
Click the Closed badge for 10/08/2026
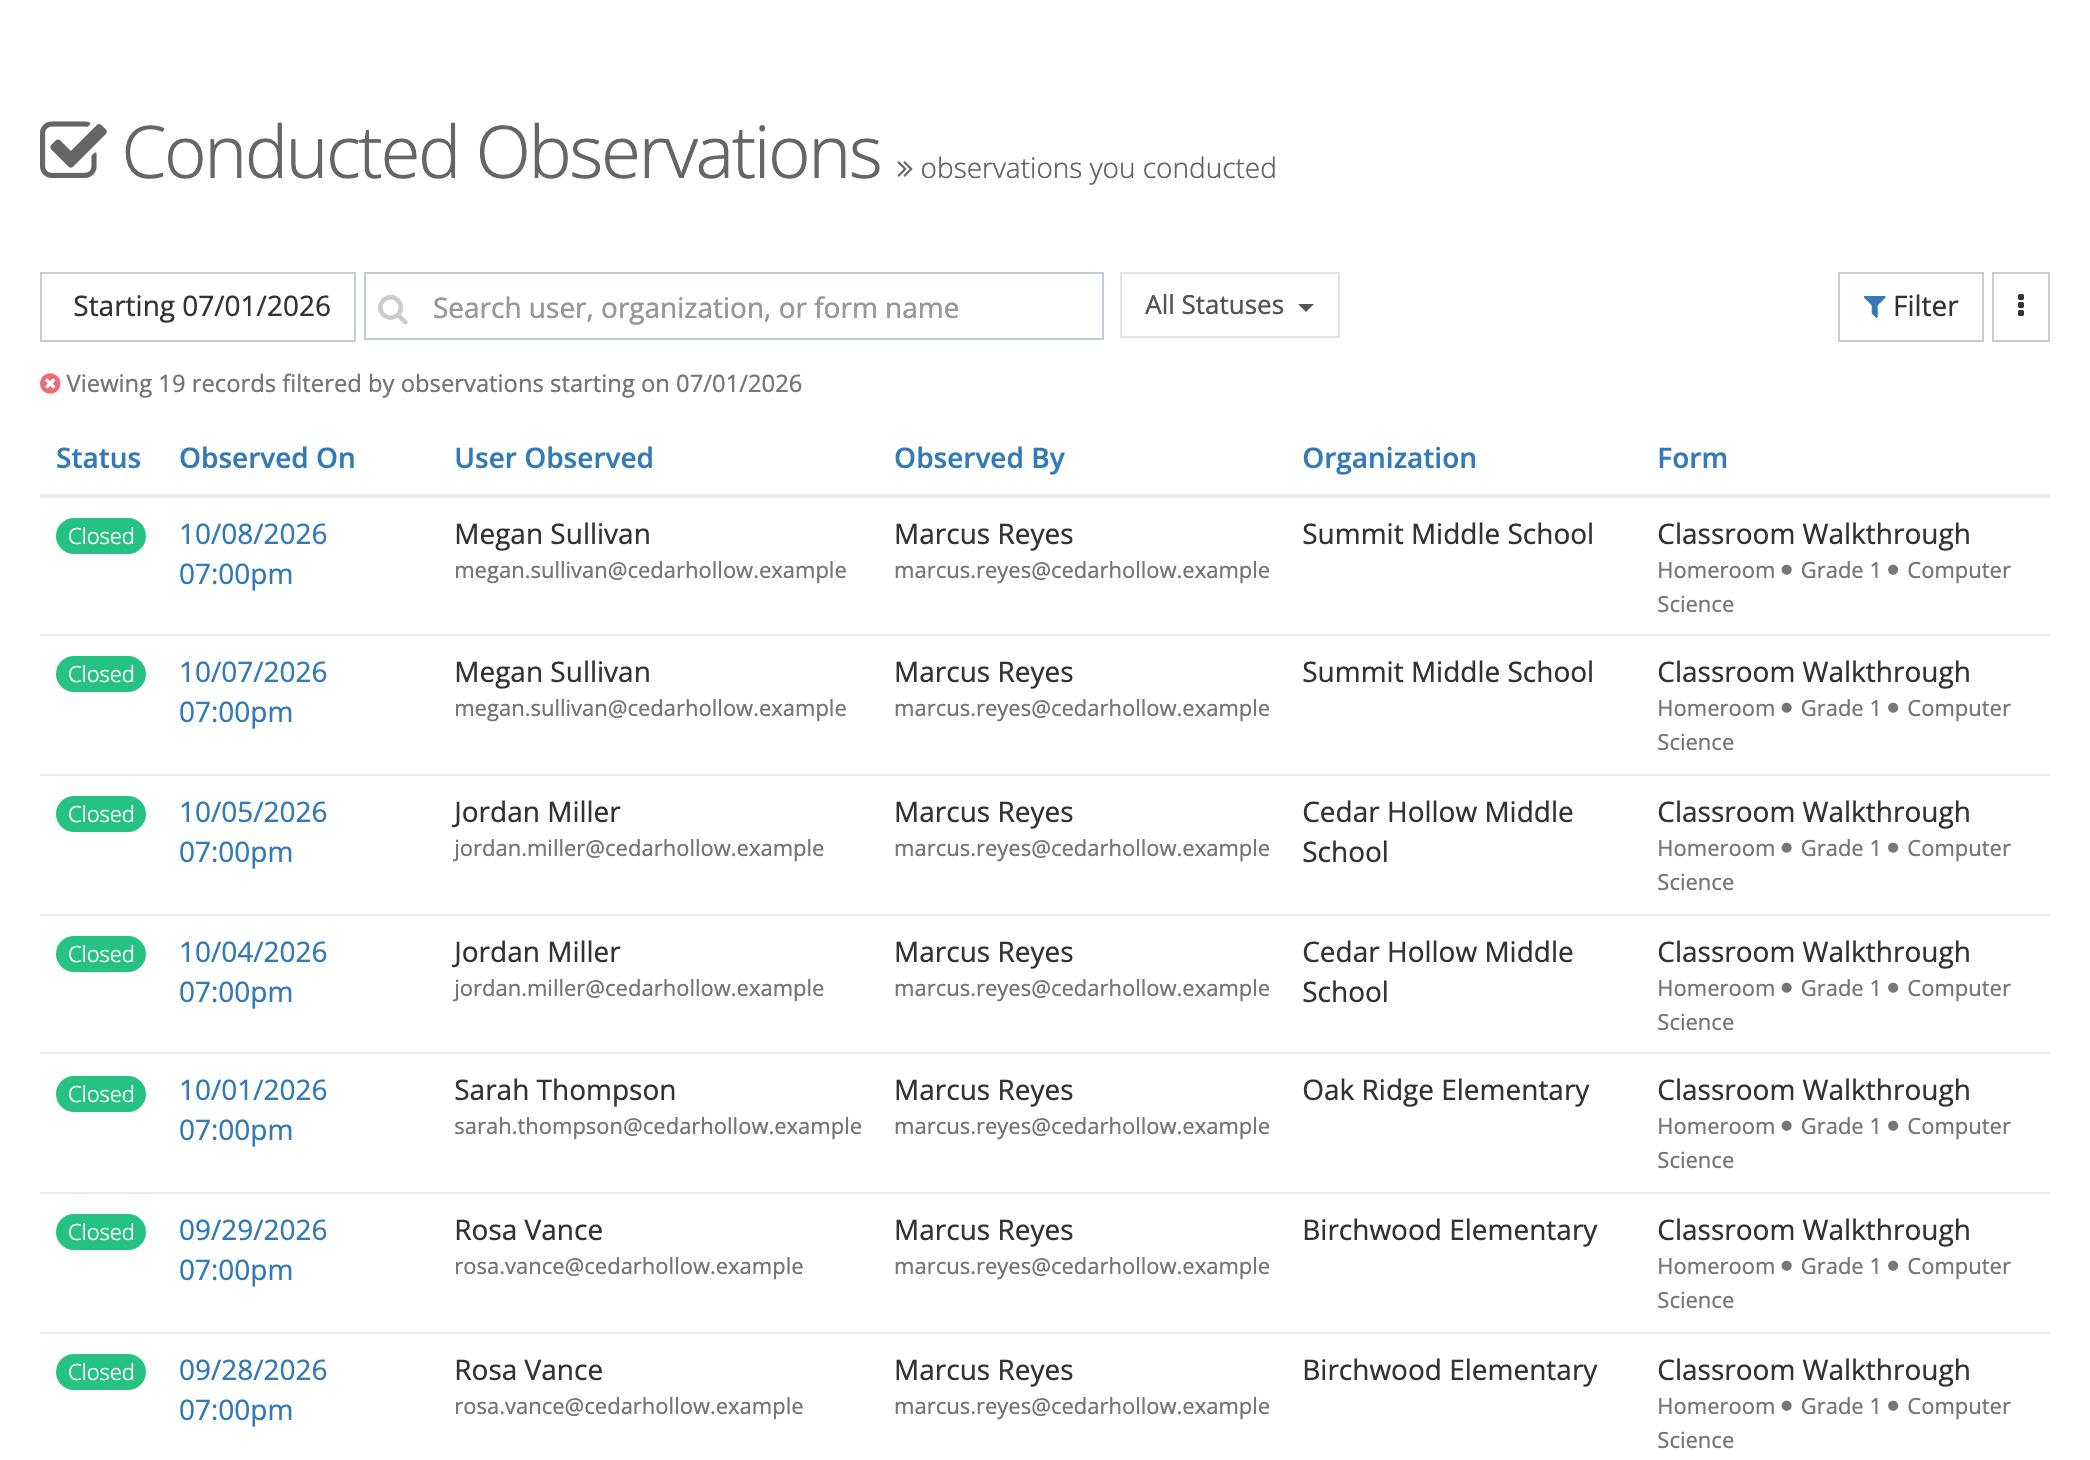(x=101, y=536)
